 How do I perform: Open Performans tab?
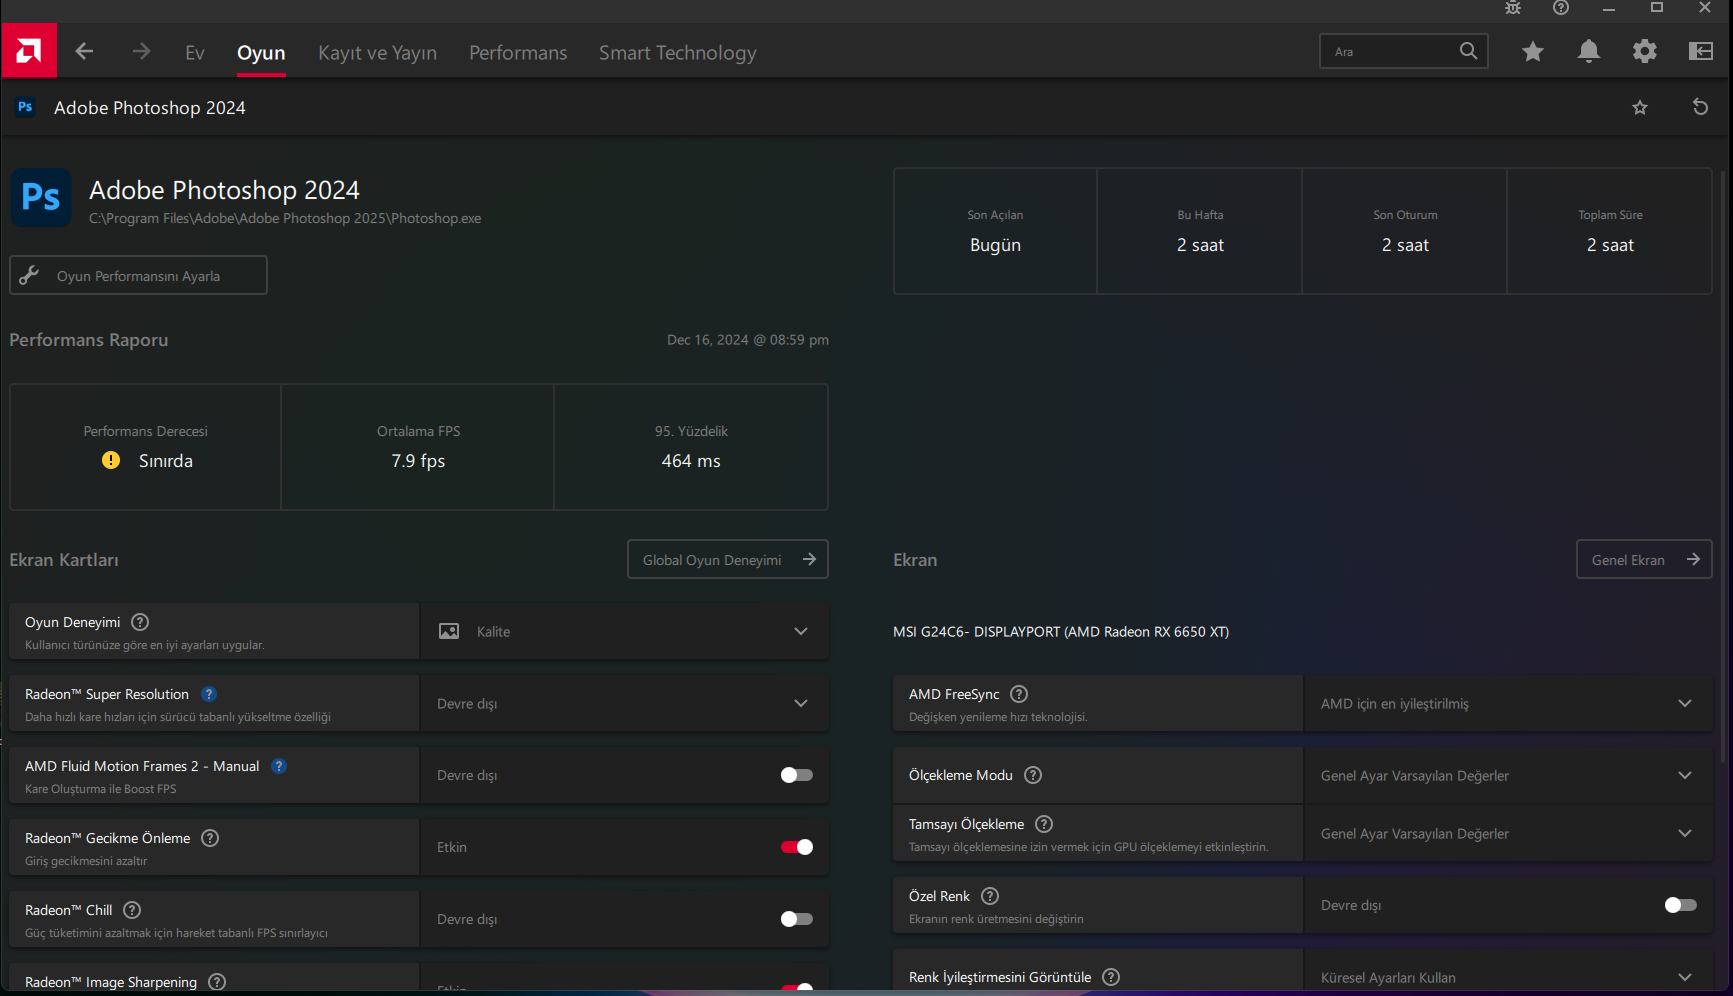(518, 53)
